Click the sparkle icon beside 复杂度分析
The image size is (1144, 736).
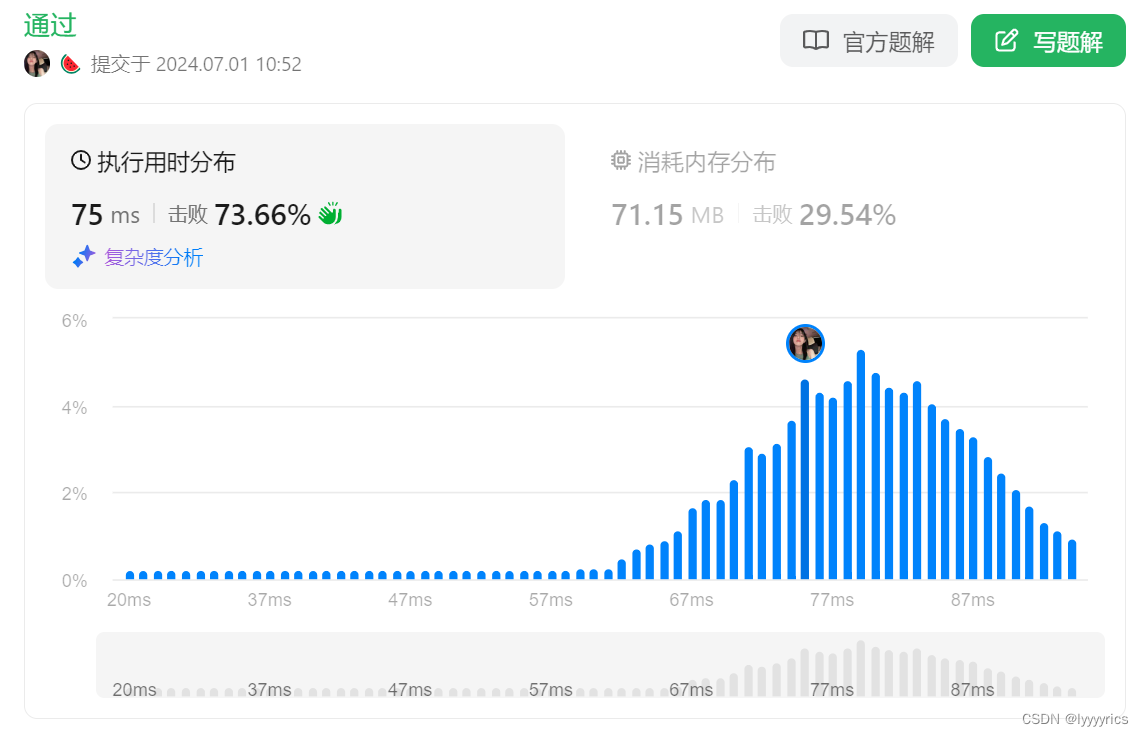(x=84, y=257)
